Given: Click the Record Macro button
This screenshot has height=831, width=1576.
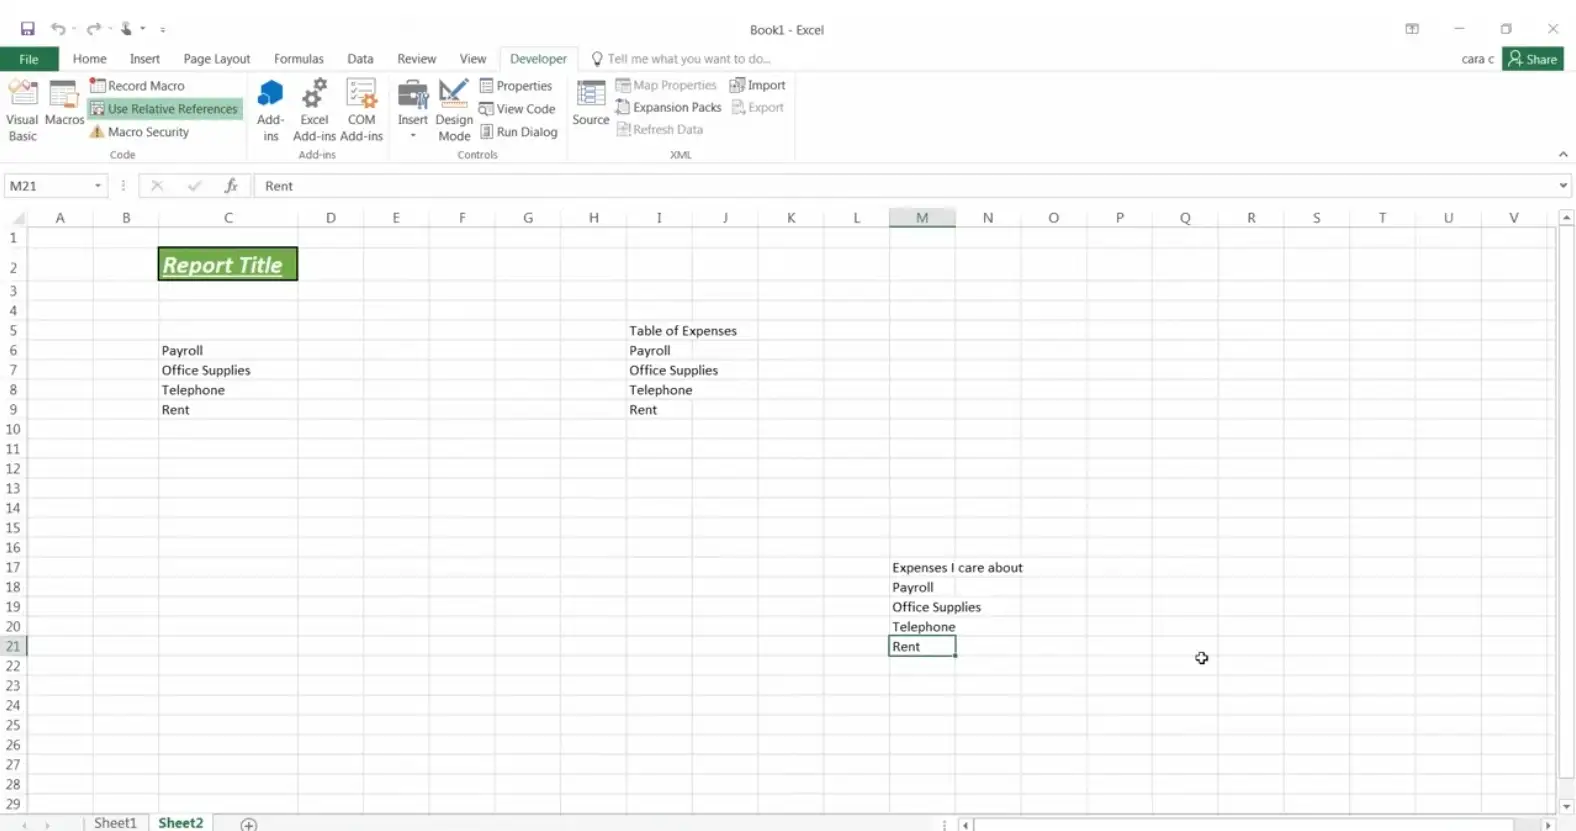Looking at the screenshot, I should point(137,86).
